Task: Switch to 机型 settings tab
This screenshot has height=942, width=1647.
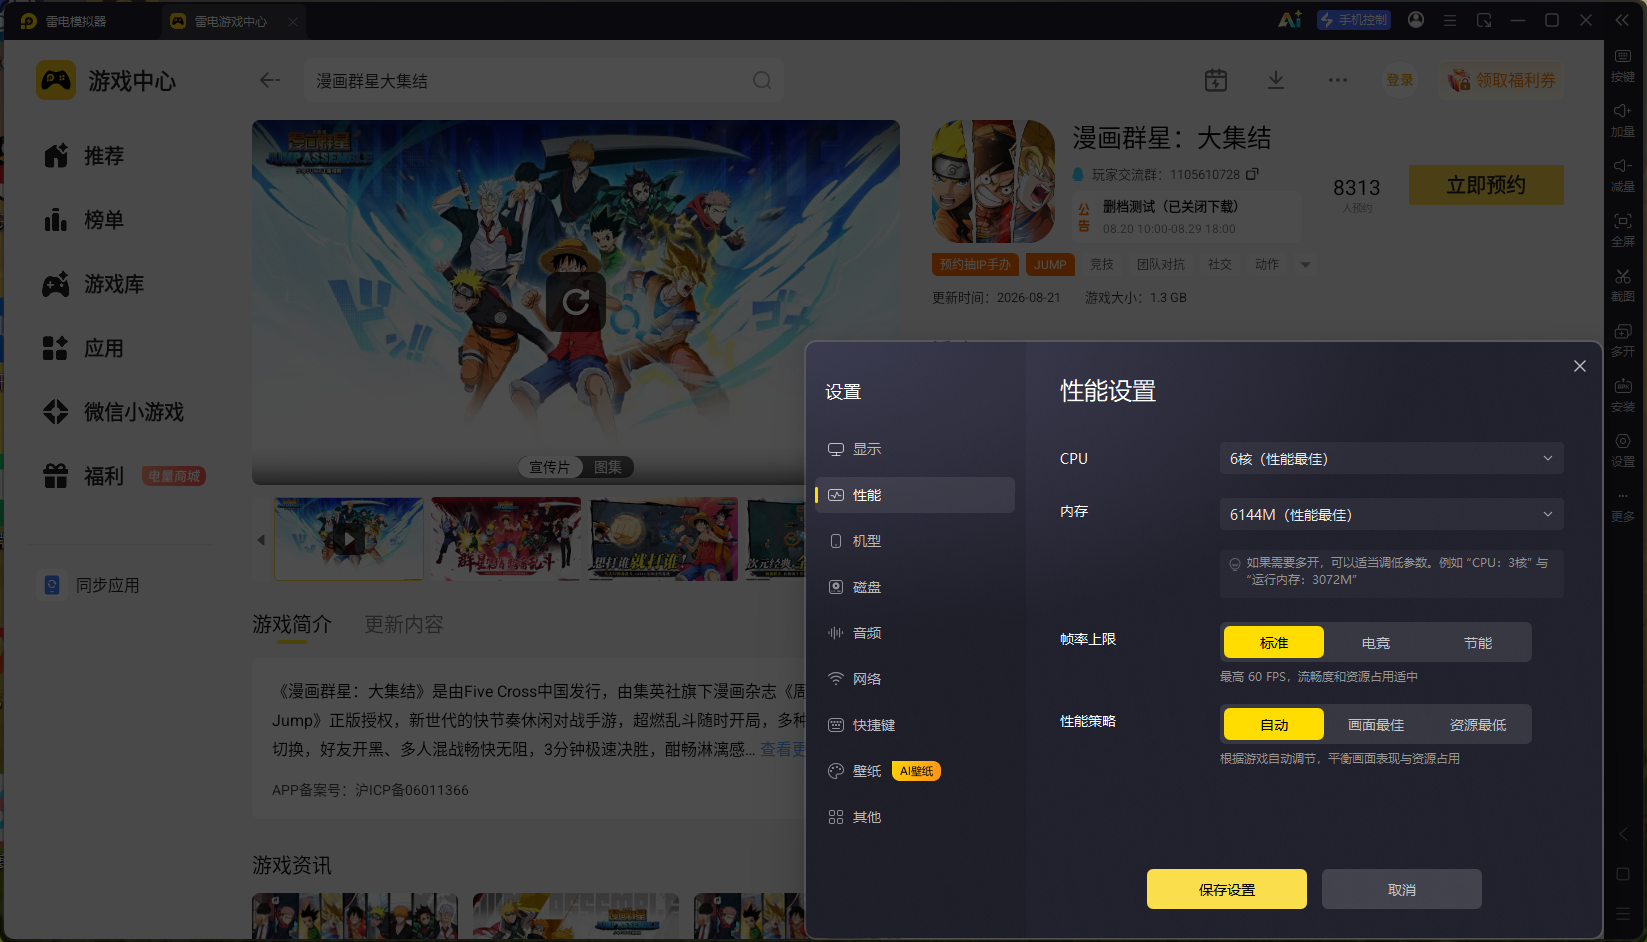Action: coord(915,541)
